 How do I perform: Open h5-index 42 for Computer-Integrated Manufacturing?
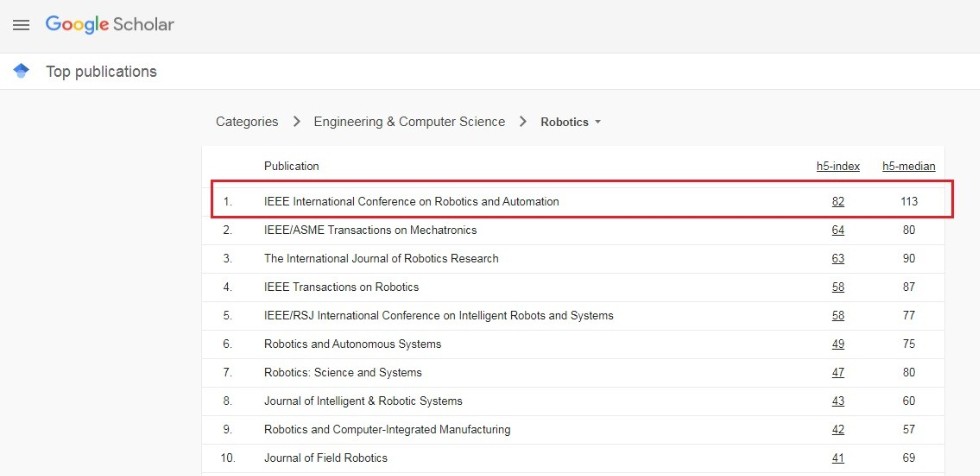(x=838, y=430)
